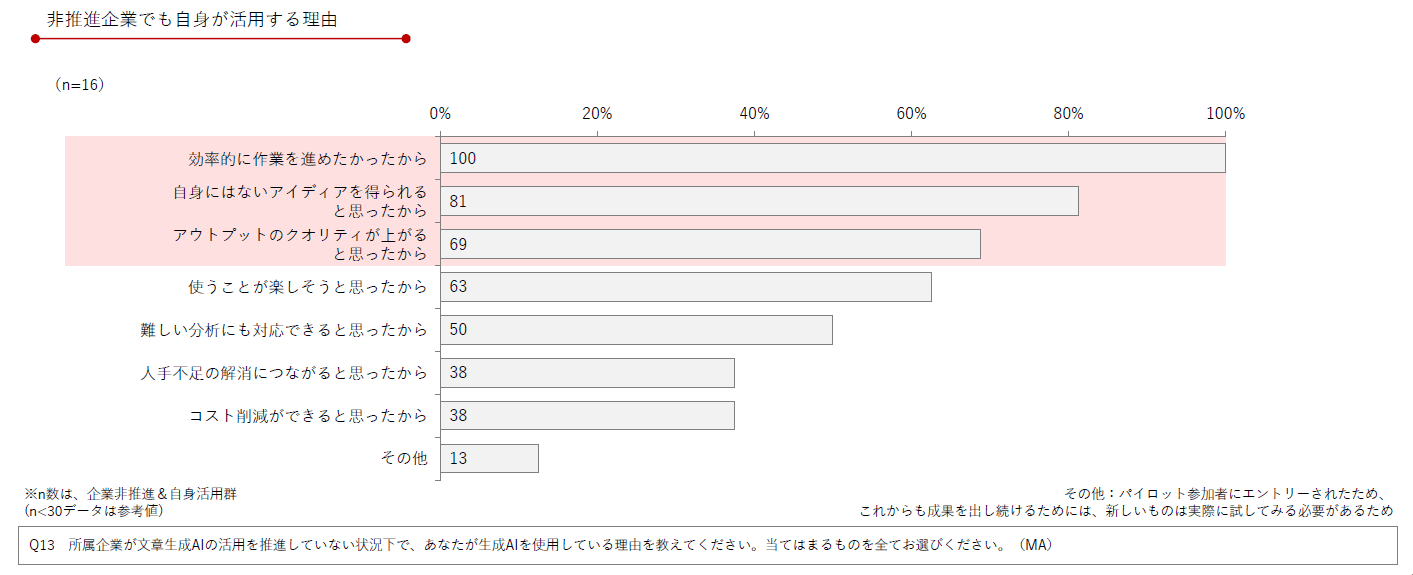Click the bar showing value 50
Image resolution: width=1413 pixels, height=575 pixels.
[x=636, y=330]
